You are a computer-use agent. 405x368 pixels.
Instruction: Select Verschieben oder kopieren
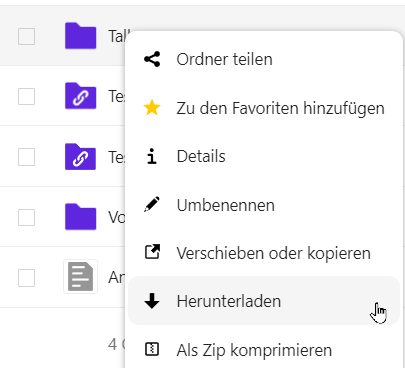[x=264, y=253]
